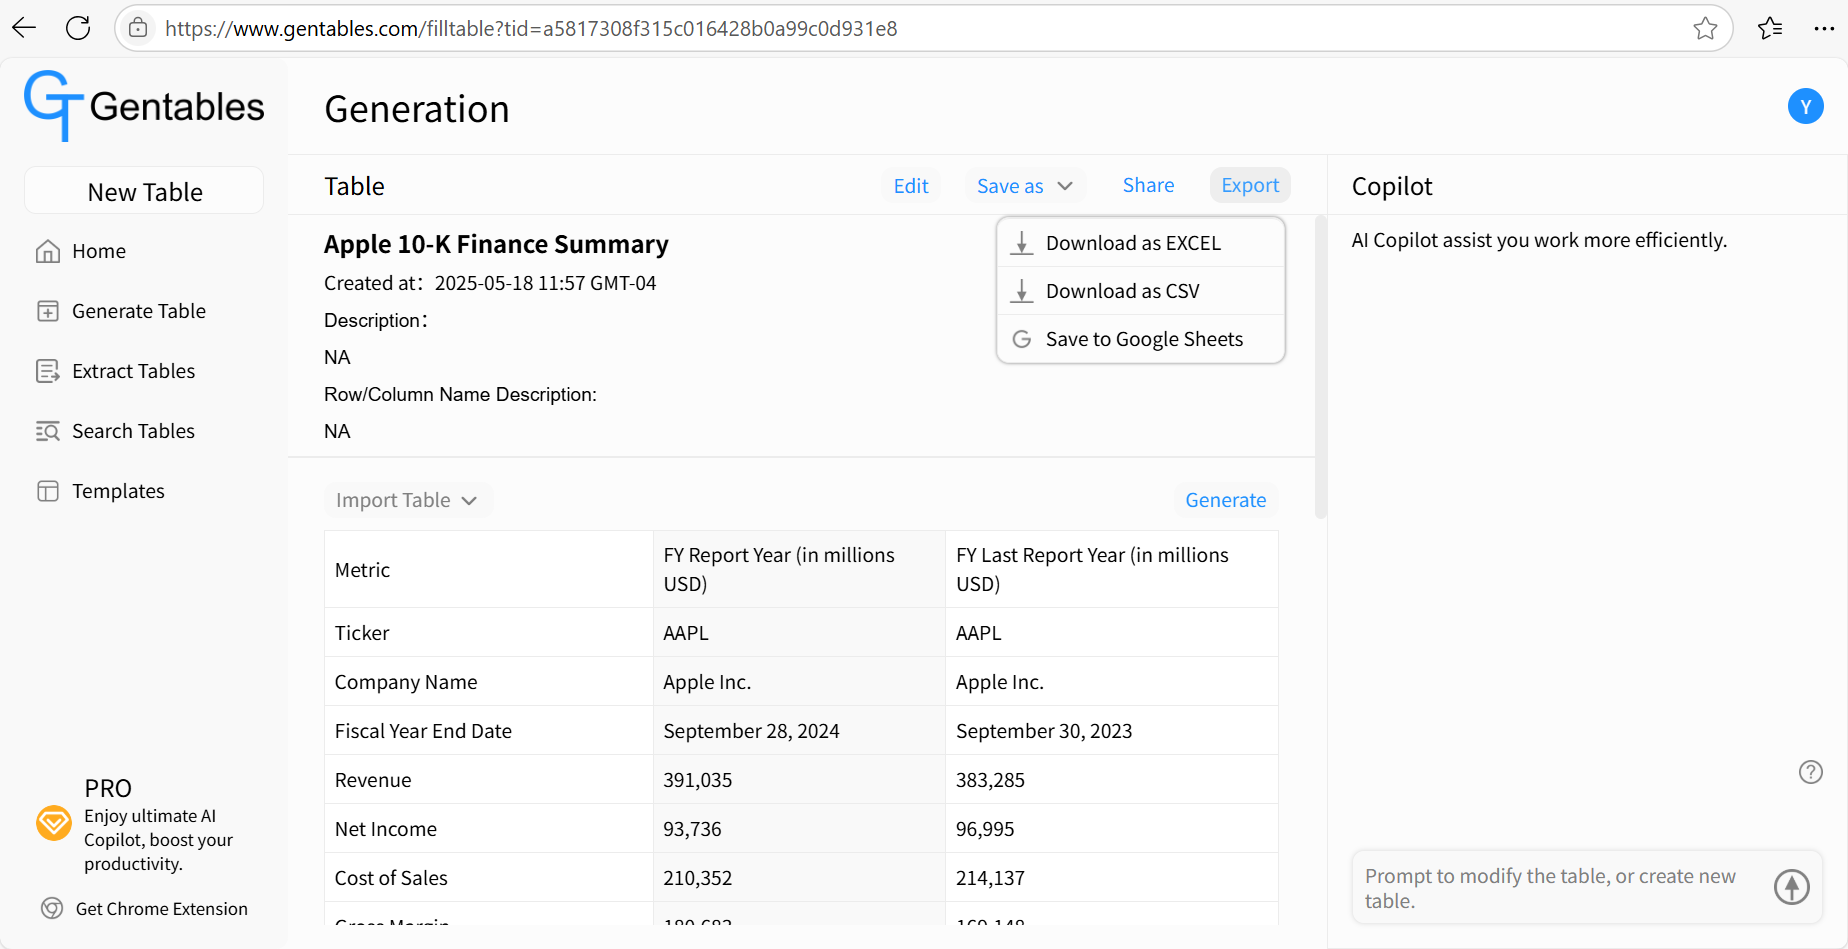Bookmark this page with the star icon
Image resolution: width=1848 pixels, height=949 pixels.
pos(1705,28)
